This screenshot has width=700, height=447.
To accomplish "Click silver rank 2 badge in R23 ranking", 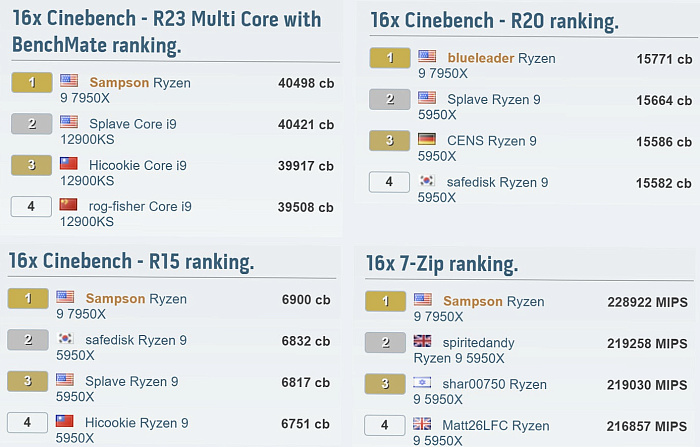I will (32, 124).
